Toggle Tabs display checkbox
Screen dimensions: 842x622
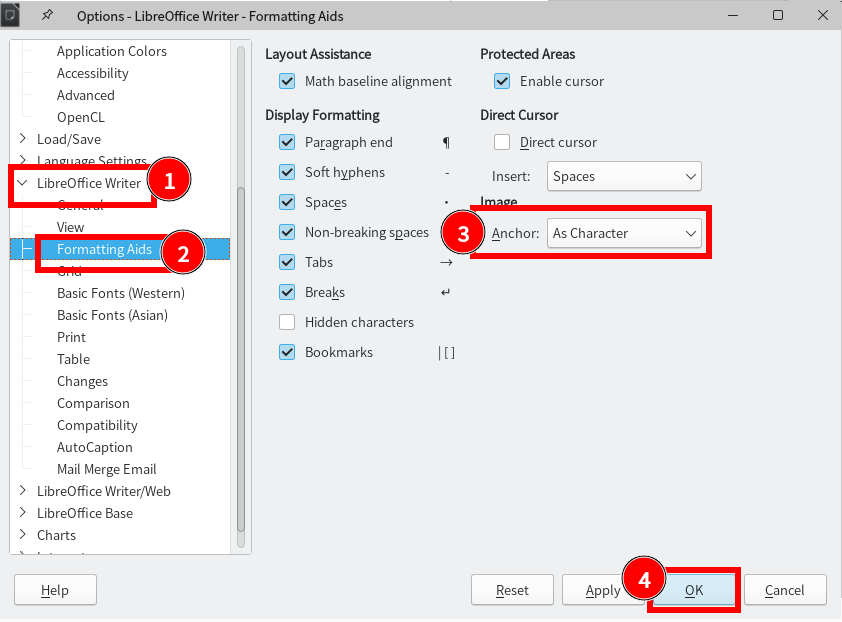coord(287,263)
